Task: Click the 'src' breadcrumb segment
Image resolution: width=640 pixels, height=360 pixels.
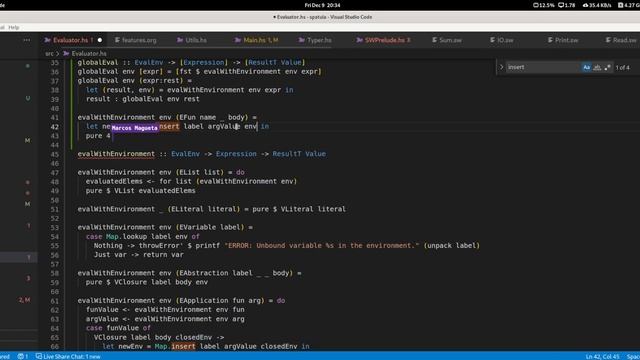Action: click(x=49, y=53)
